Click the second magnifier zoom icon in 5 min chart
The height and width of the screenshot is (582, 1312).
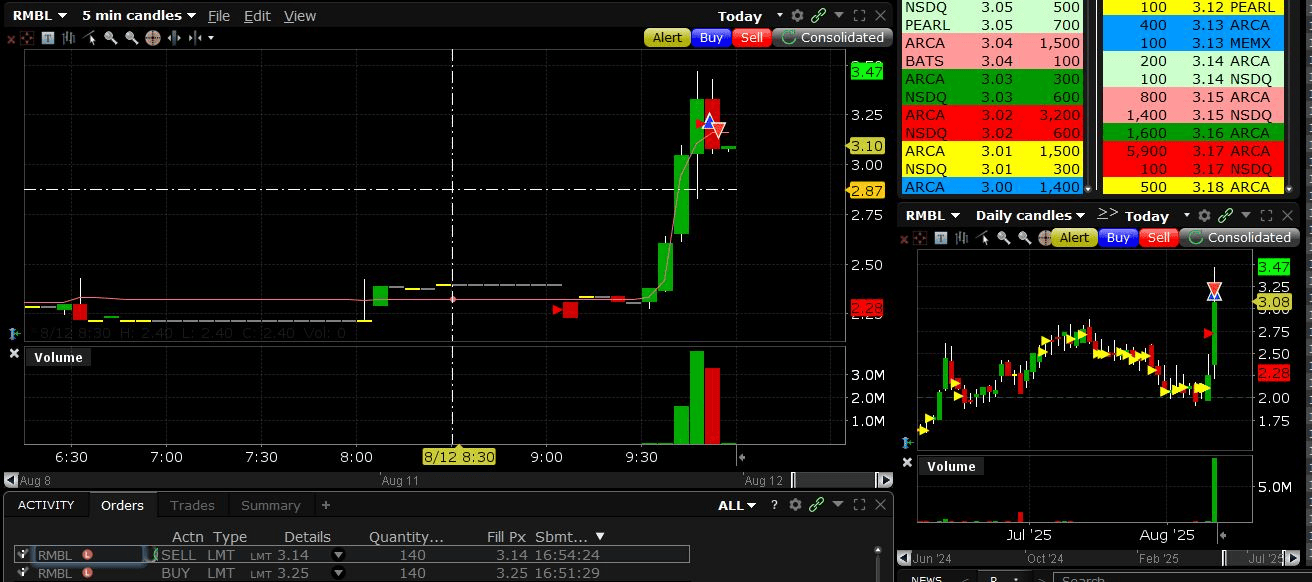tap(131, 38)
